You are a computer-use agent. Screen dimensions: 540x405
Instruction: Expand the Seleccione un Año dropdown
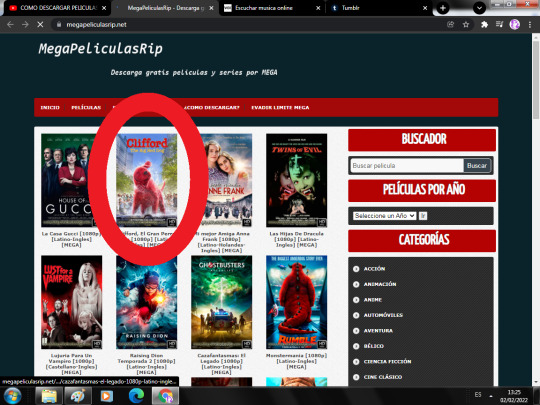point(384,216)
